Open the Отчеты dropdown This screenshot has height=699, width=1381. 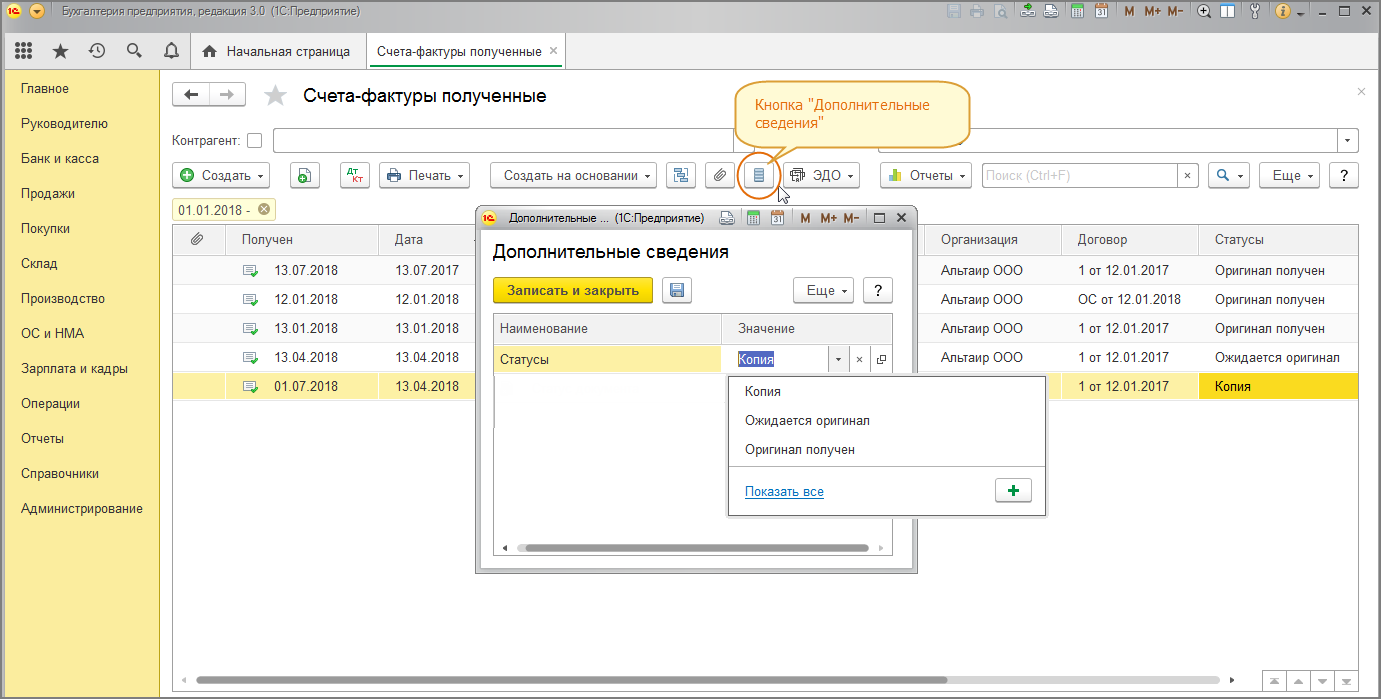pyautogui.click(x=926, y=175)
